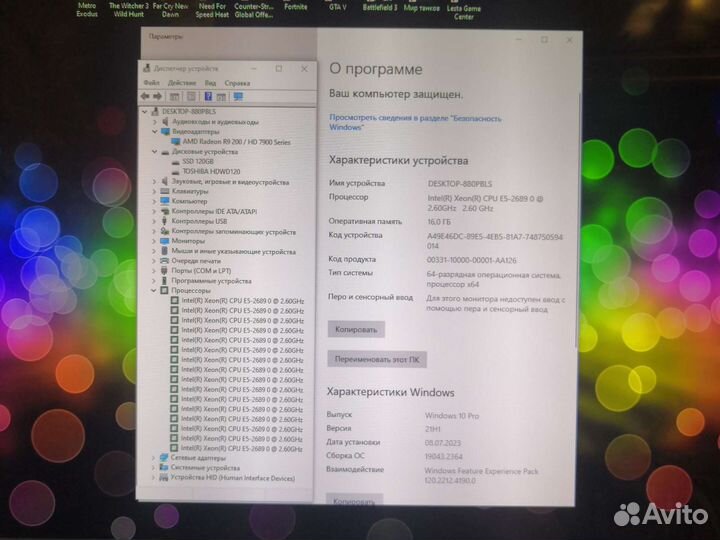
Task: Click the monitor icon beside Компьютер
Action: (165, 201)
